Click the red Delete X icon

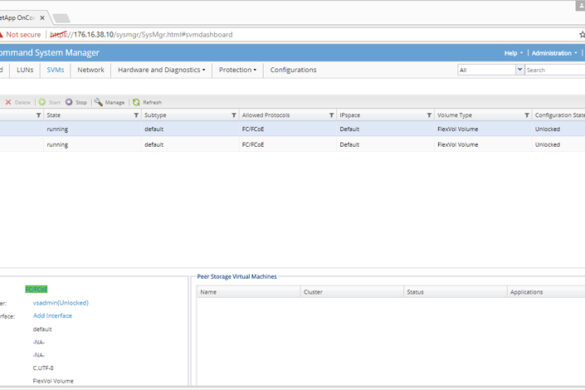8,102
